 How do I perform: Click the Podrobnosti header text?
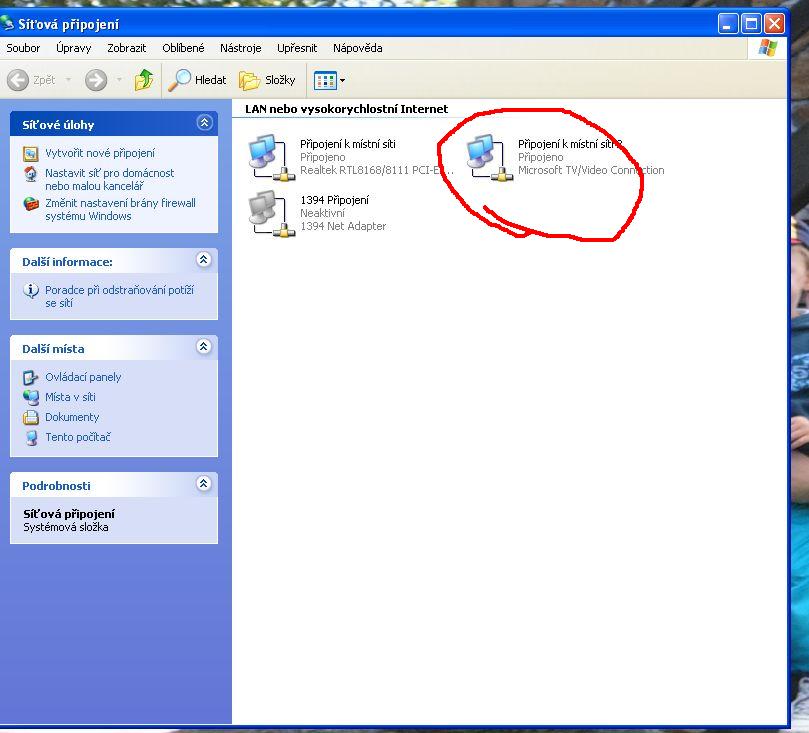56,486
